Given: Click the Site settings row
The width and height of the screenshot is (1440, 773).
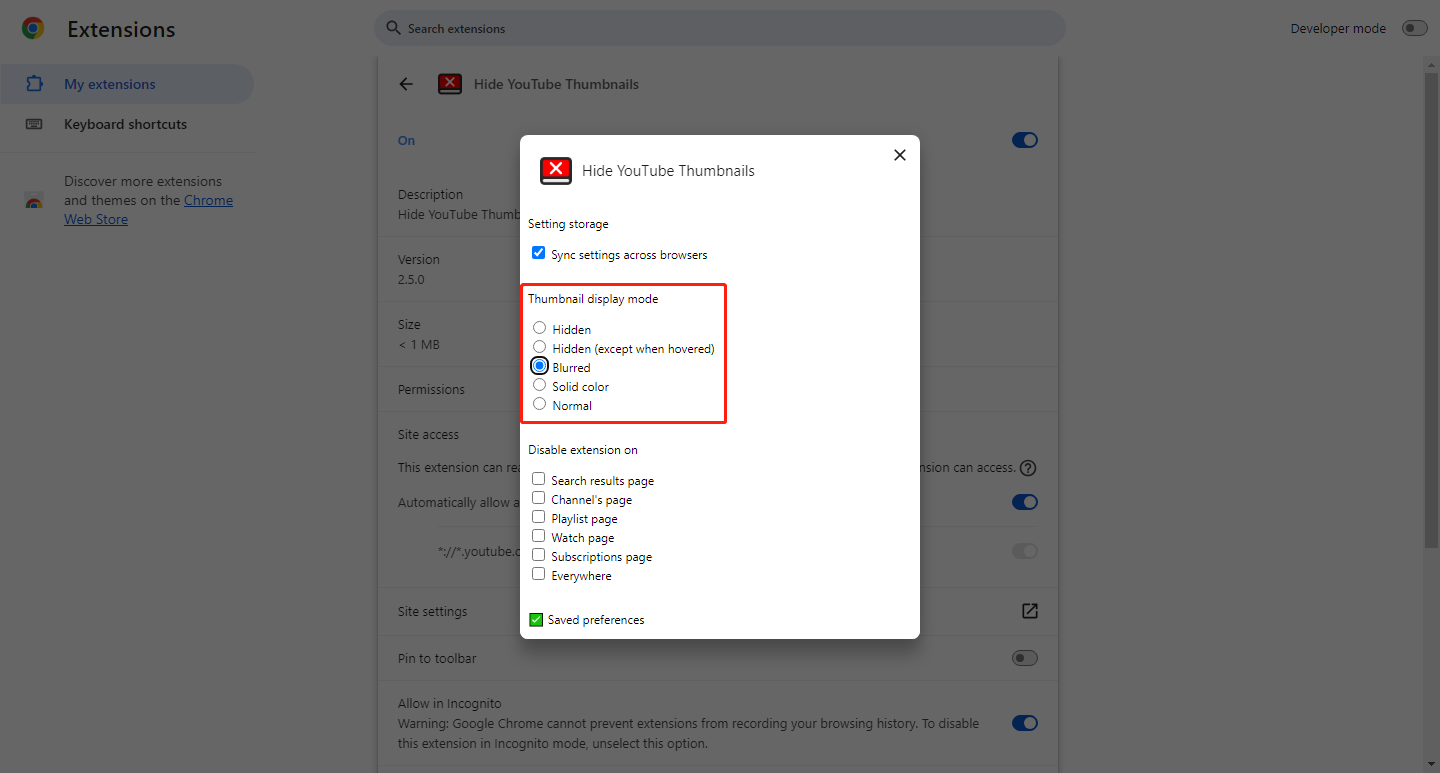Looking at the screenshot, I should (718, 611).
